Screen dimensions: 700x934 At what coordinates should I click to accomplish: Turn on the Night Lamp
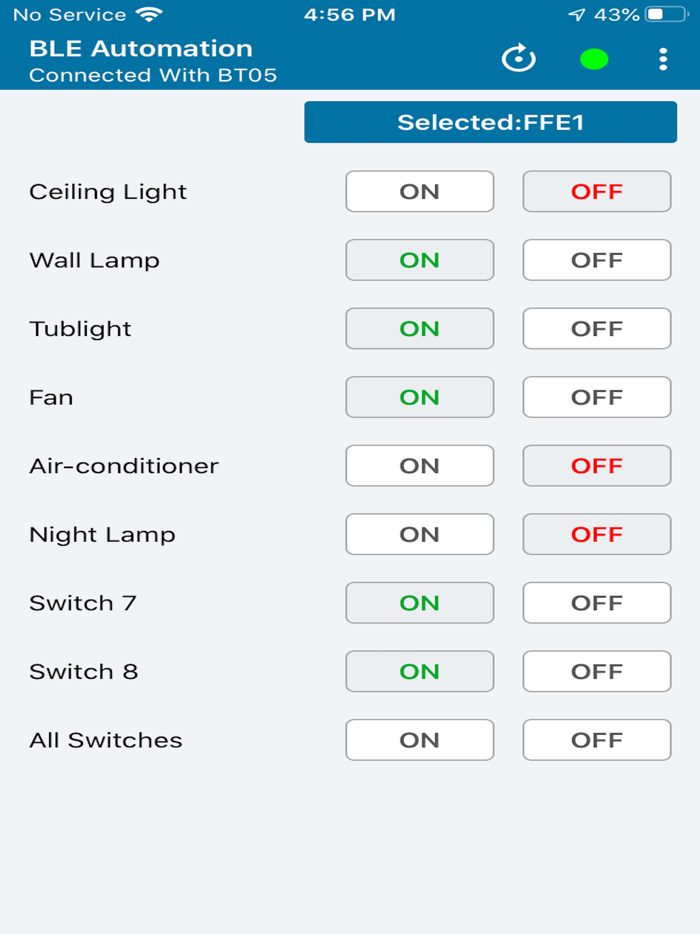pyautogui.click(x=419, y=534)
